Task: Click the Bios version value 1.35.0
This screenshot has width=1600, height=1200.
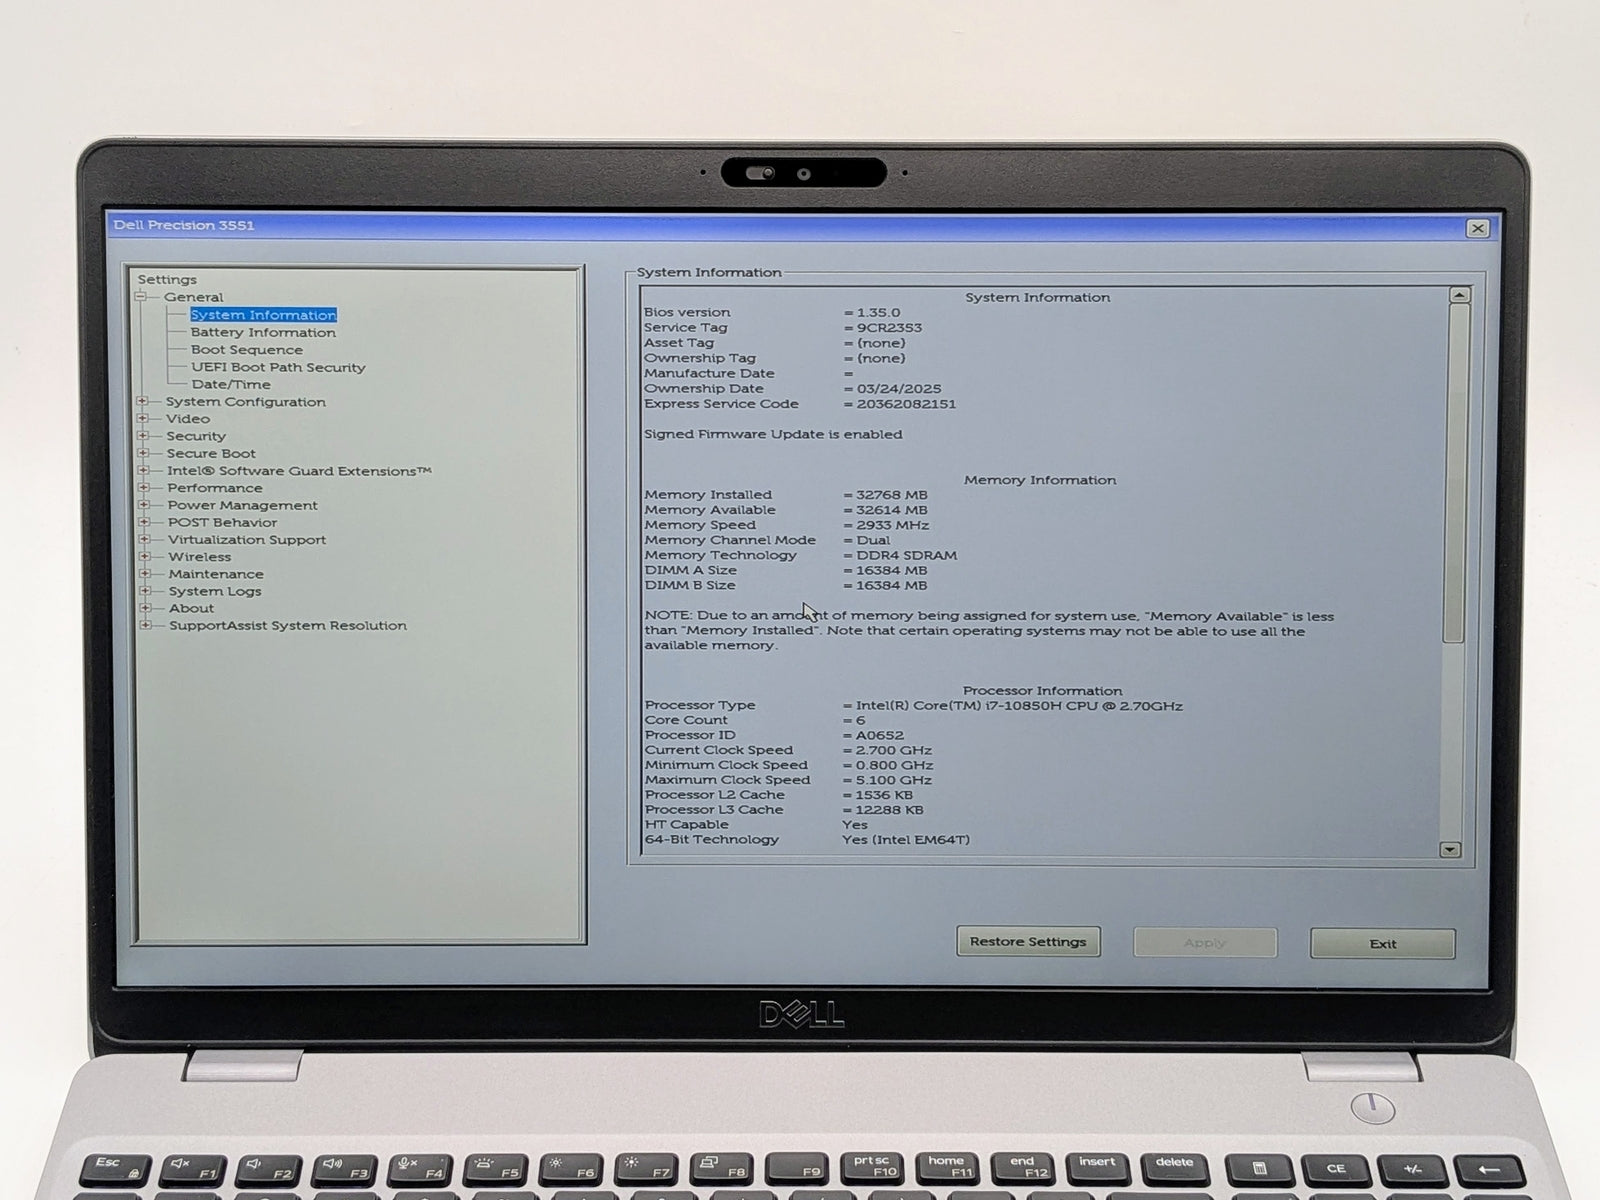Action: tap(878, 313)
